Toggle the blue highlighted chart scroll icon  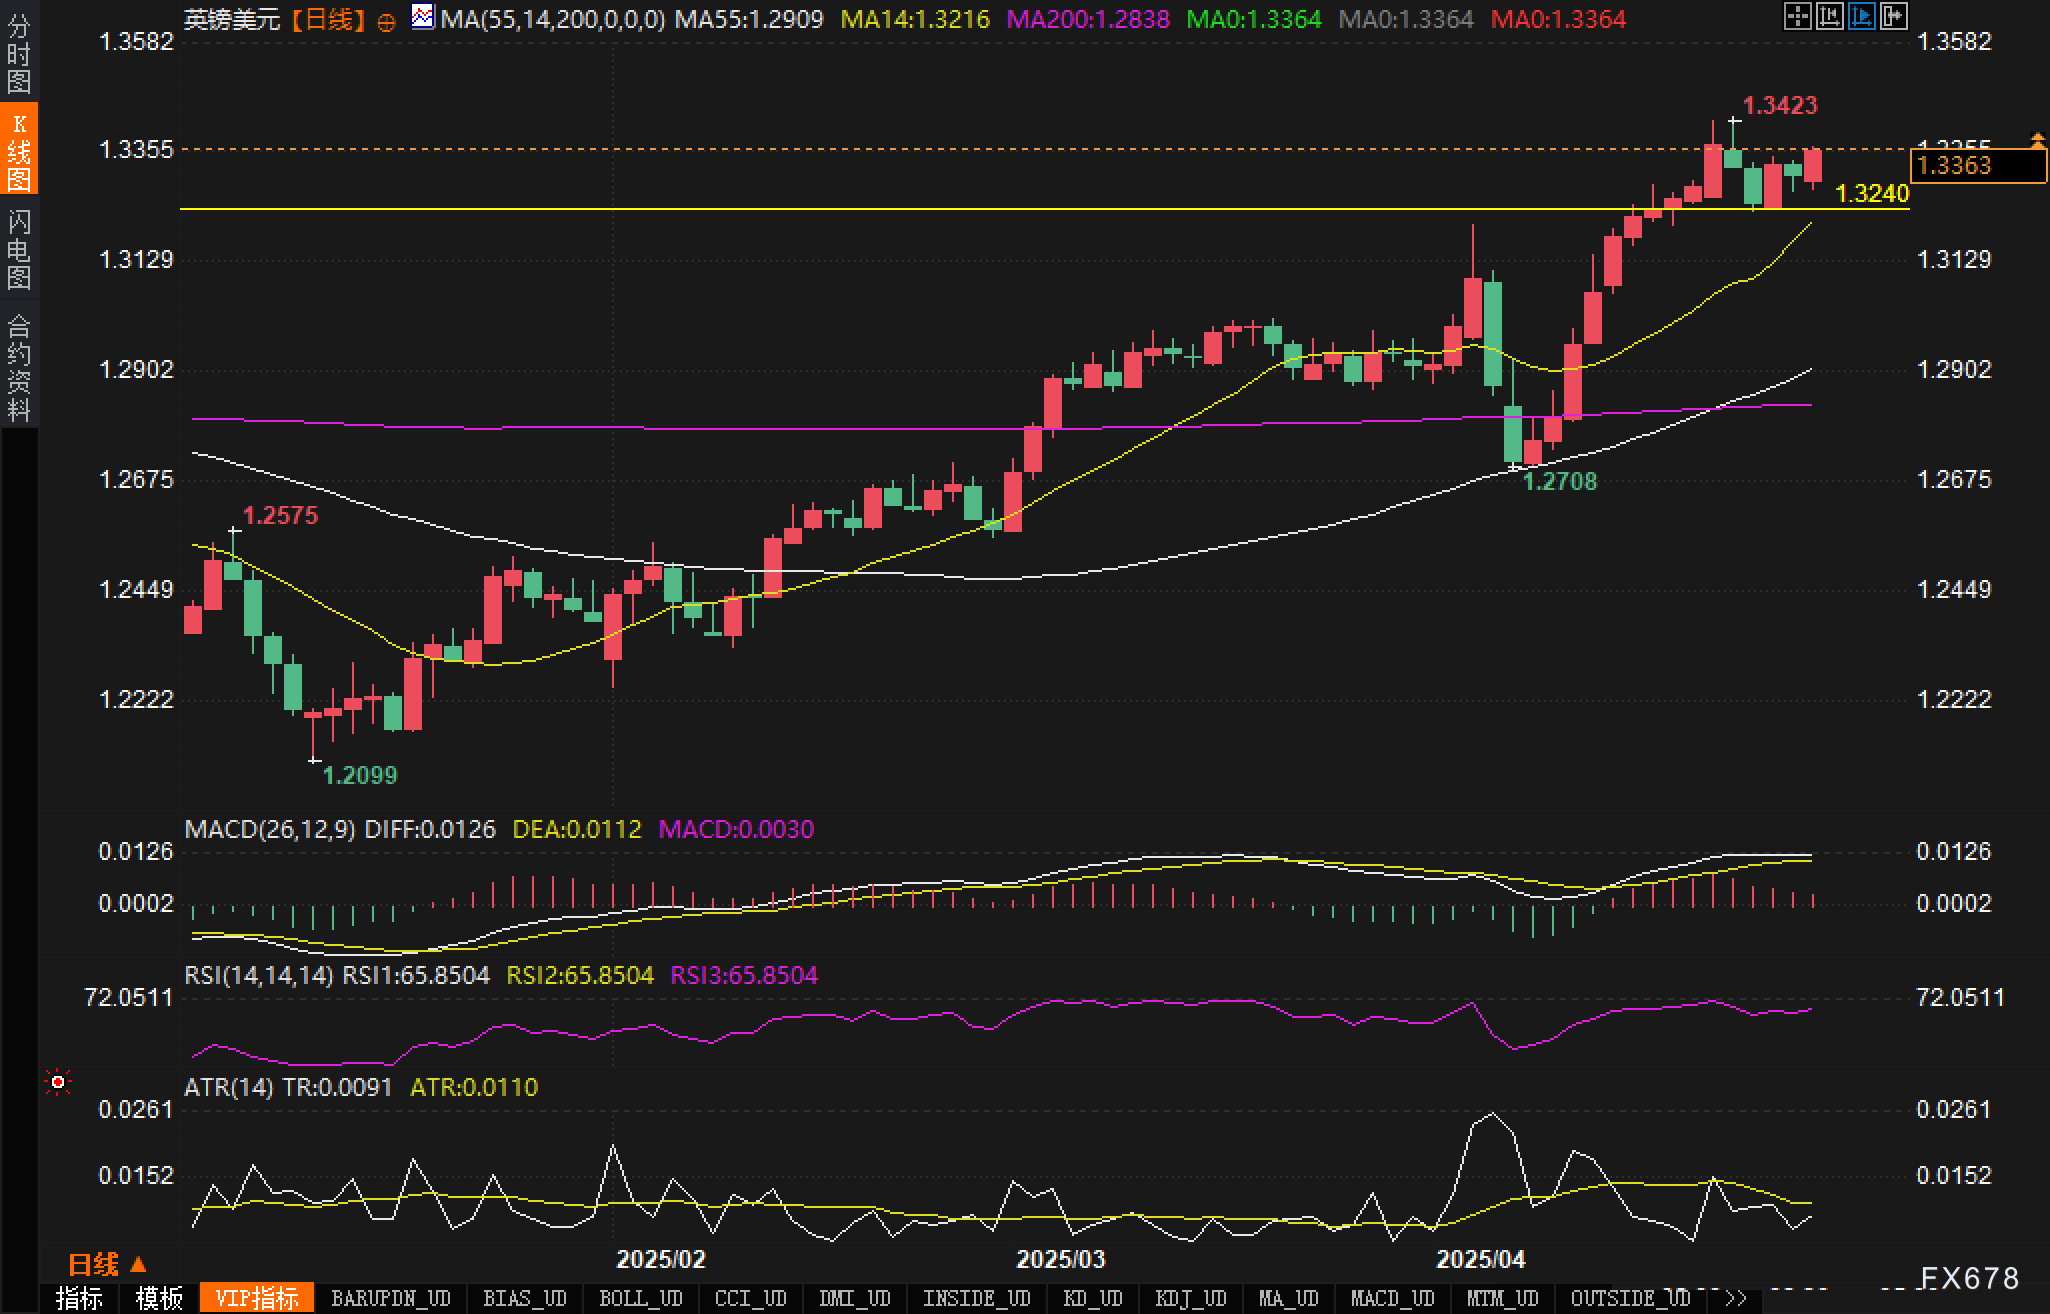click(x=1861, y=16)
